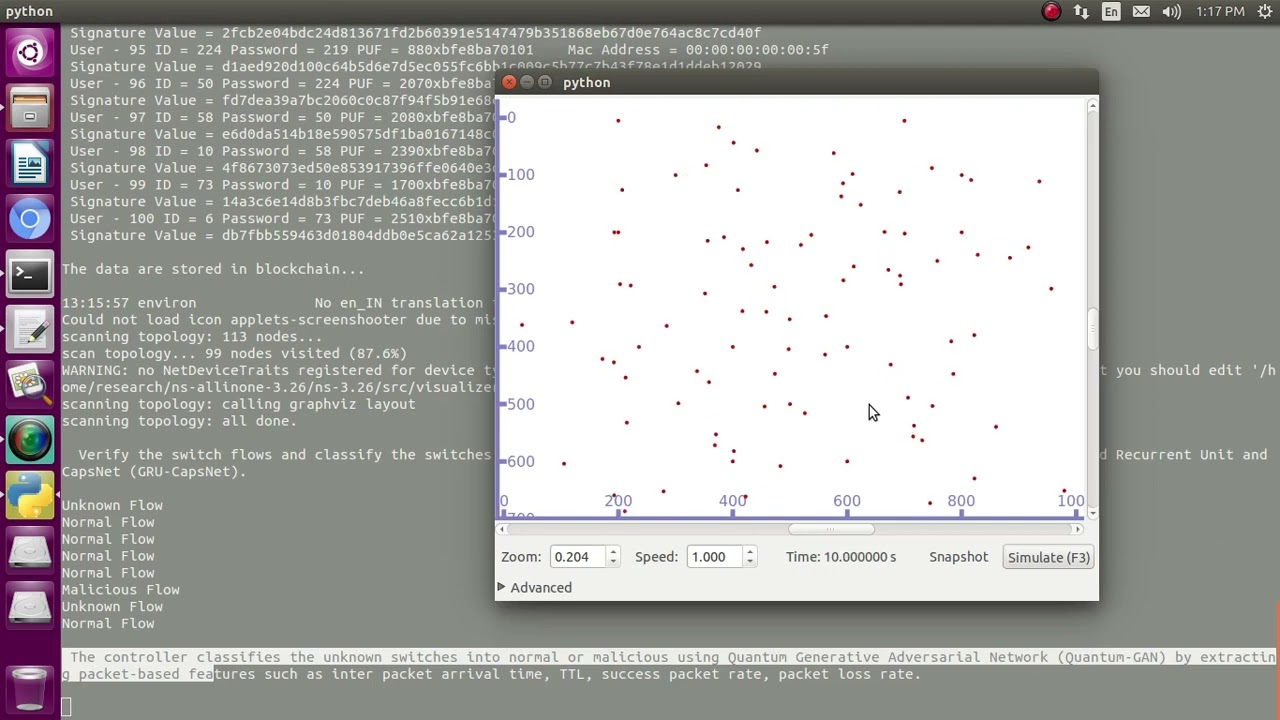Click the red recording indicator in the top panel

point(1051,11)
